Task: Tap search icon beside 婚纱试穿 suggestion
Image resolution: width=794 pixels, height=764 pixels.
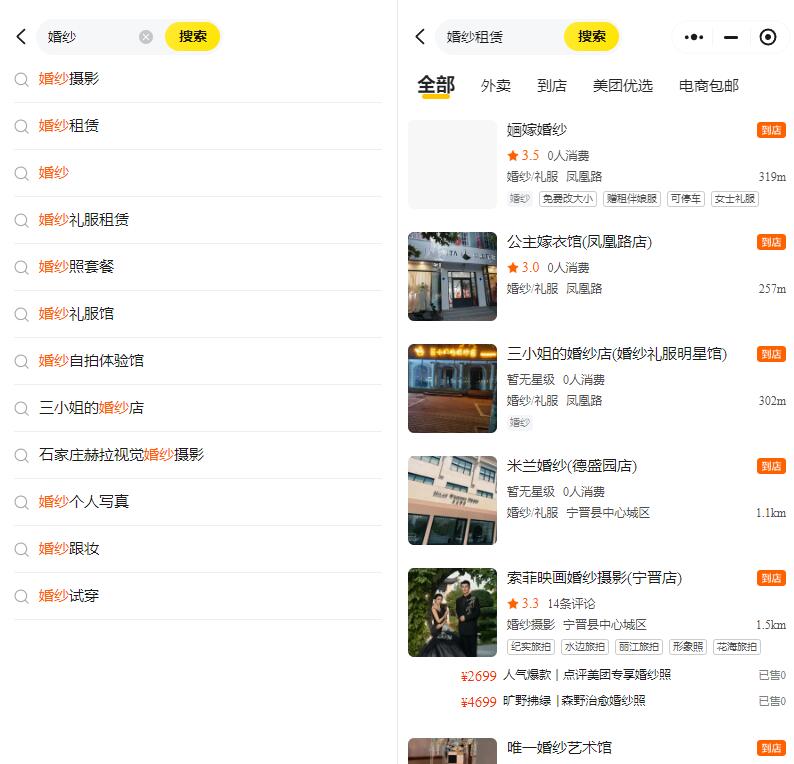Action: coord(21,596)
